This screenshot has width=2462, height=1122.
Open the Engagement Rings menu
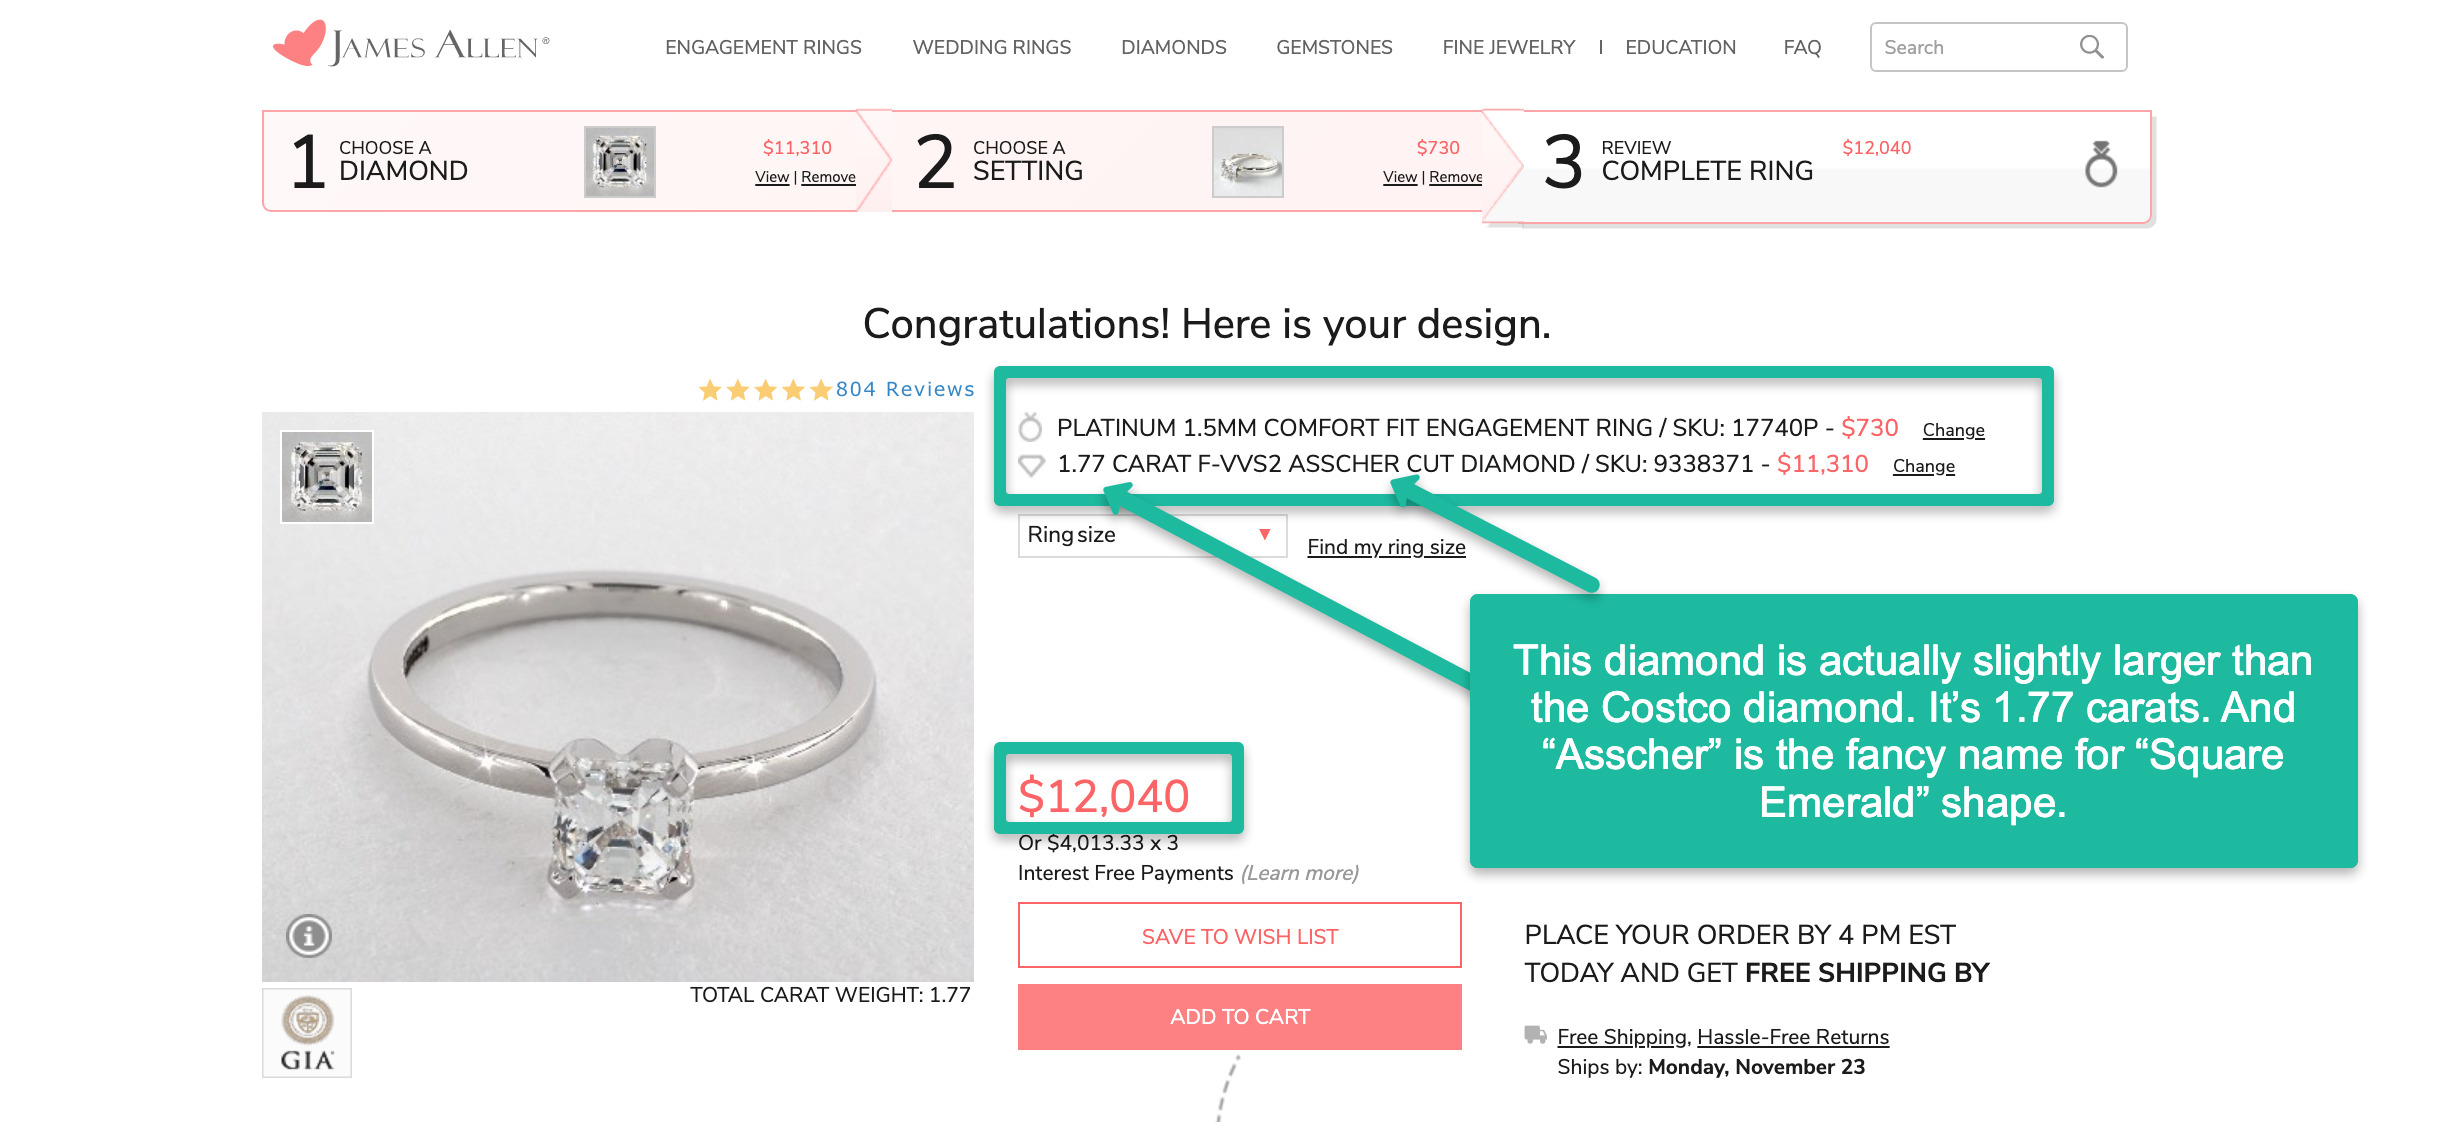[763, 47]
